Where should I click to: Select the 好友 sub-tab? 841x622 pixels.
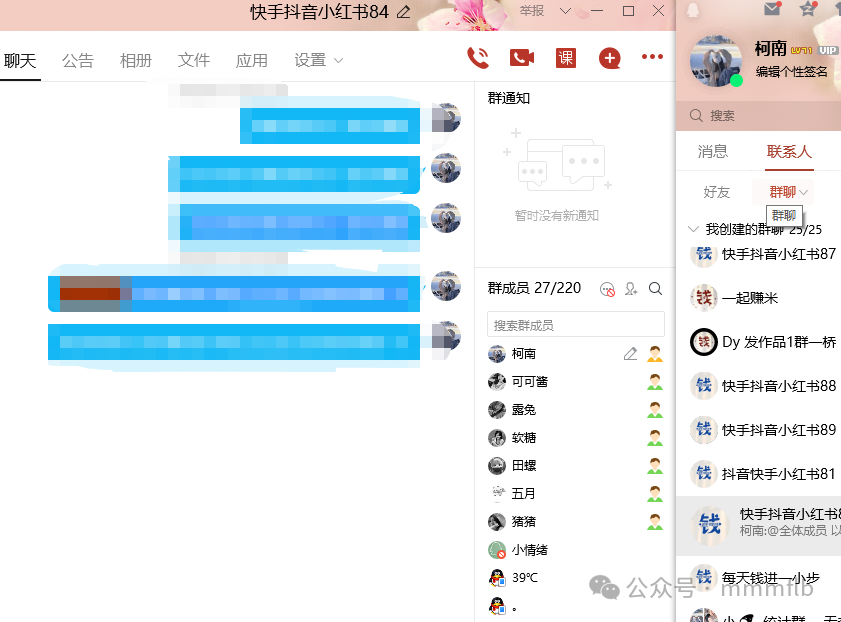(717, 192)
